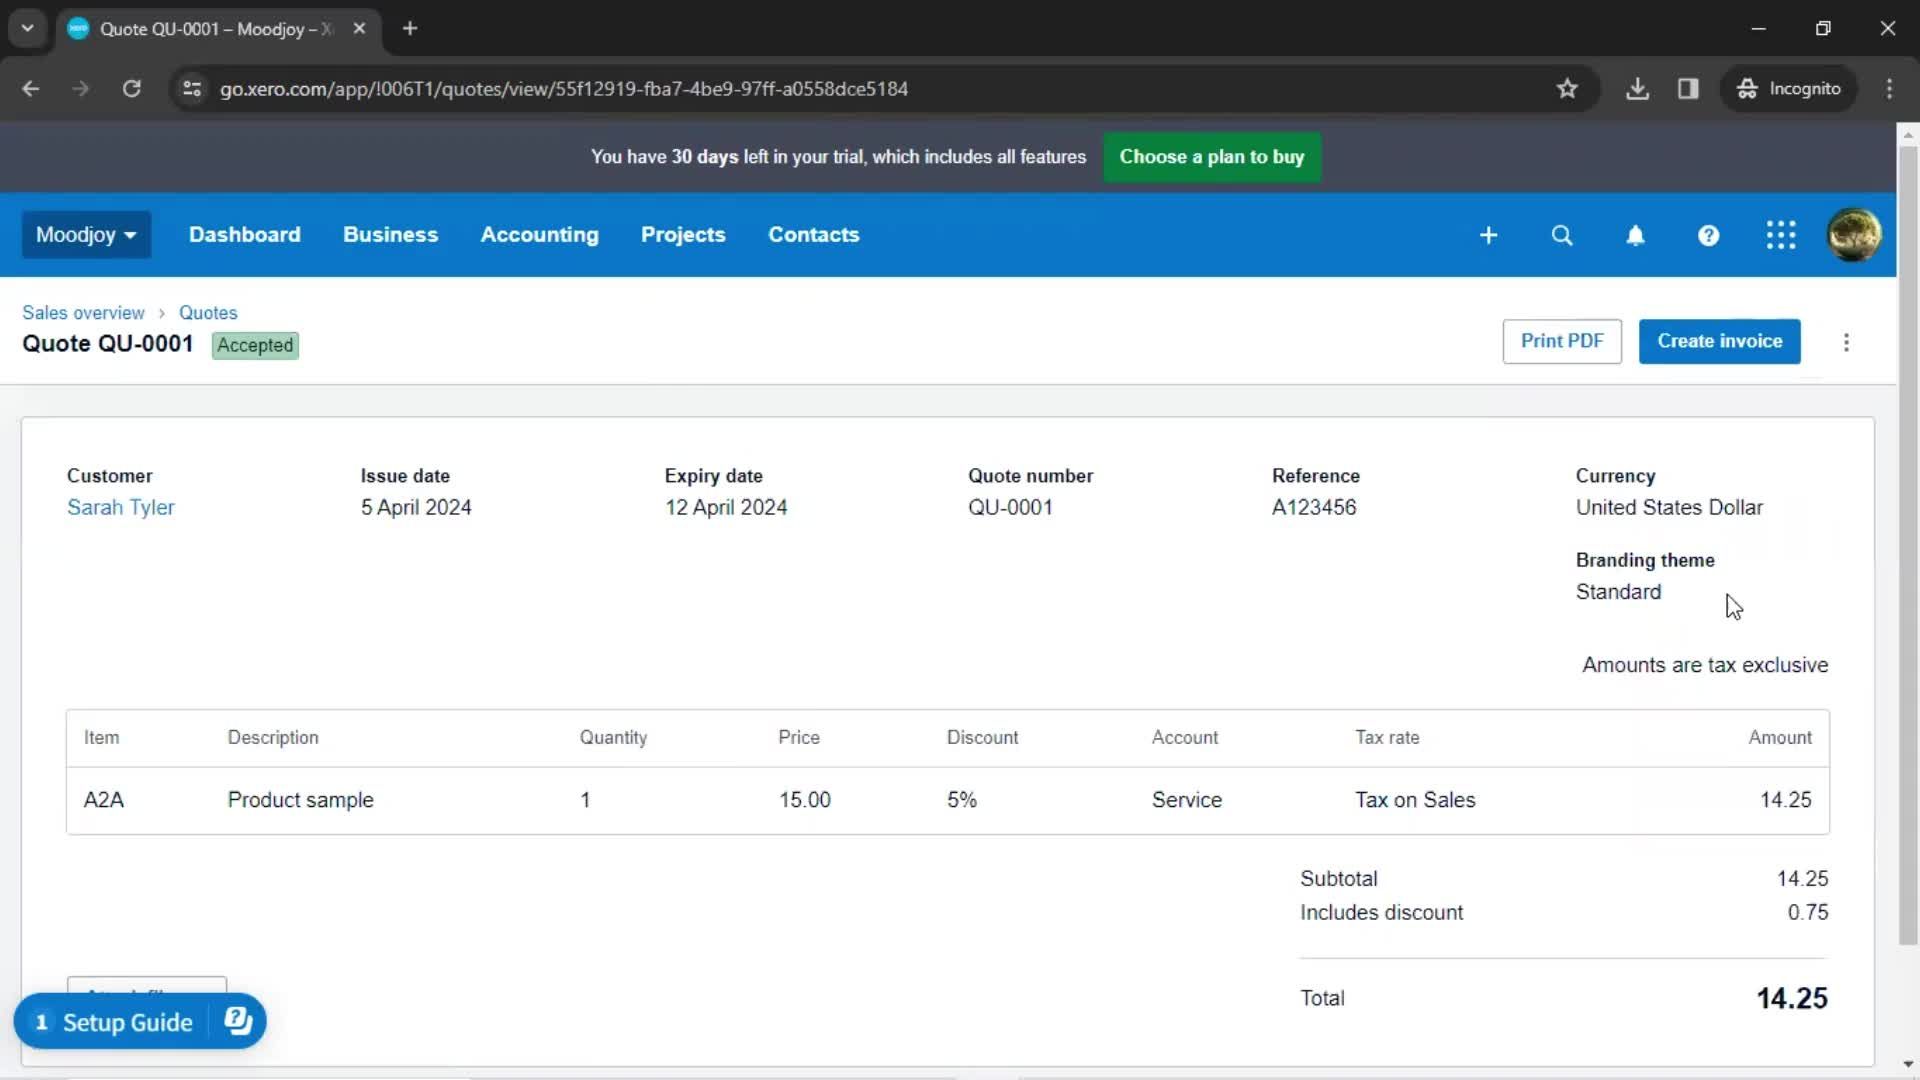The height and width of the screenshot is (1080, 1920).
Task: Open the notifications bell icon
Action: 1635,235
